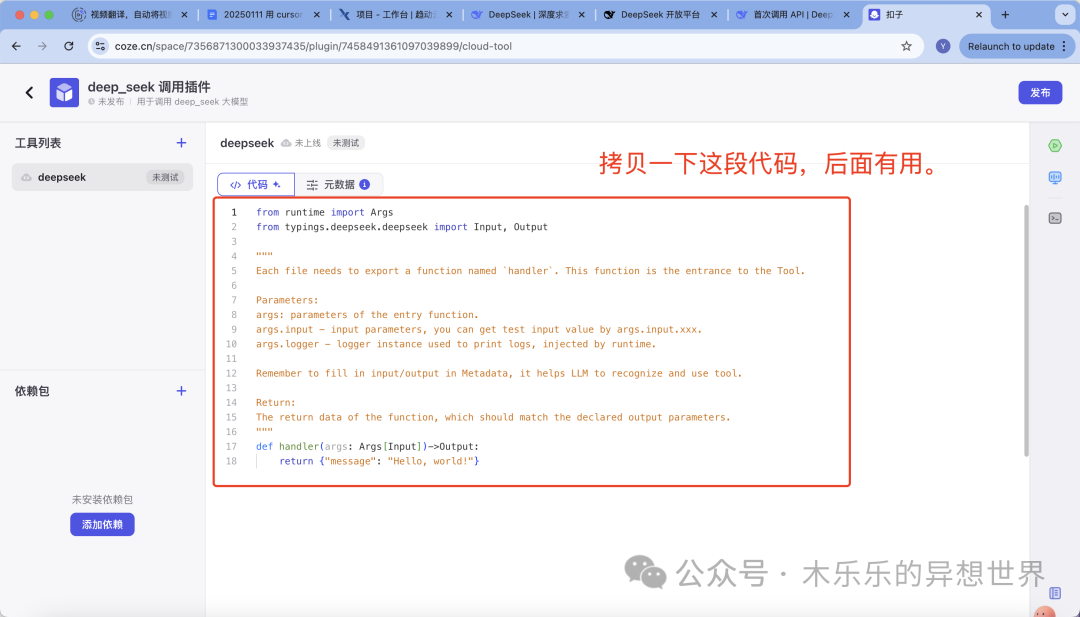Screen dimensions: 1080x617
Task: Reload the current page
Action: coord(68,46)
